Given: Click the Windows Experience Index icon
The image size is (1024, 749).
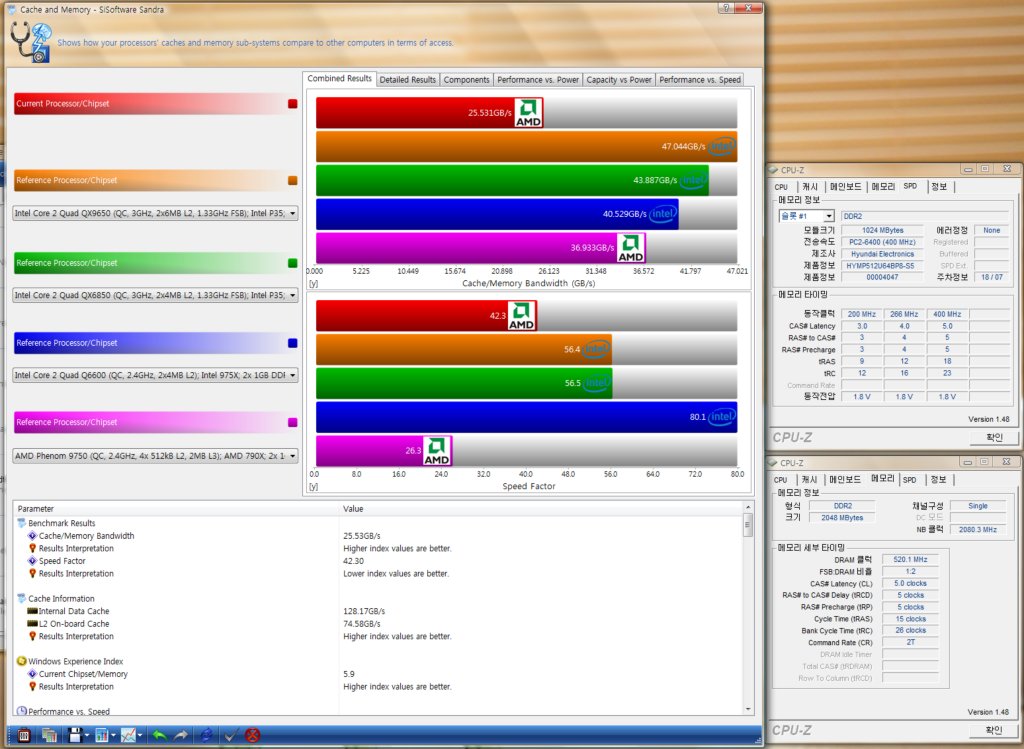Looking at the screenshot, I should (x=22, y=661).
